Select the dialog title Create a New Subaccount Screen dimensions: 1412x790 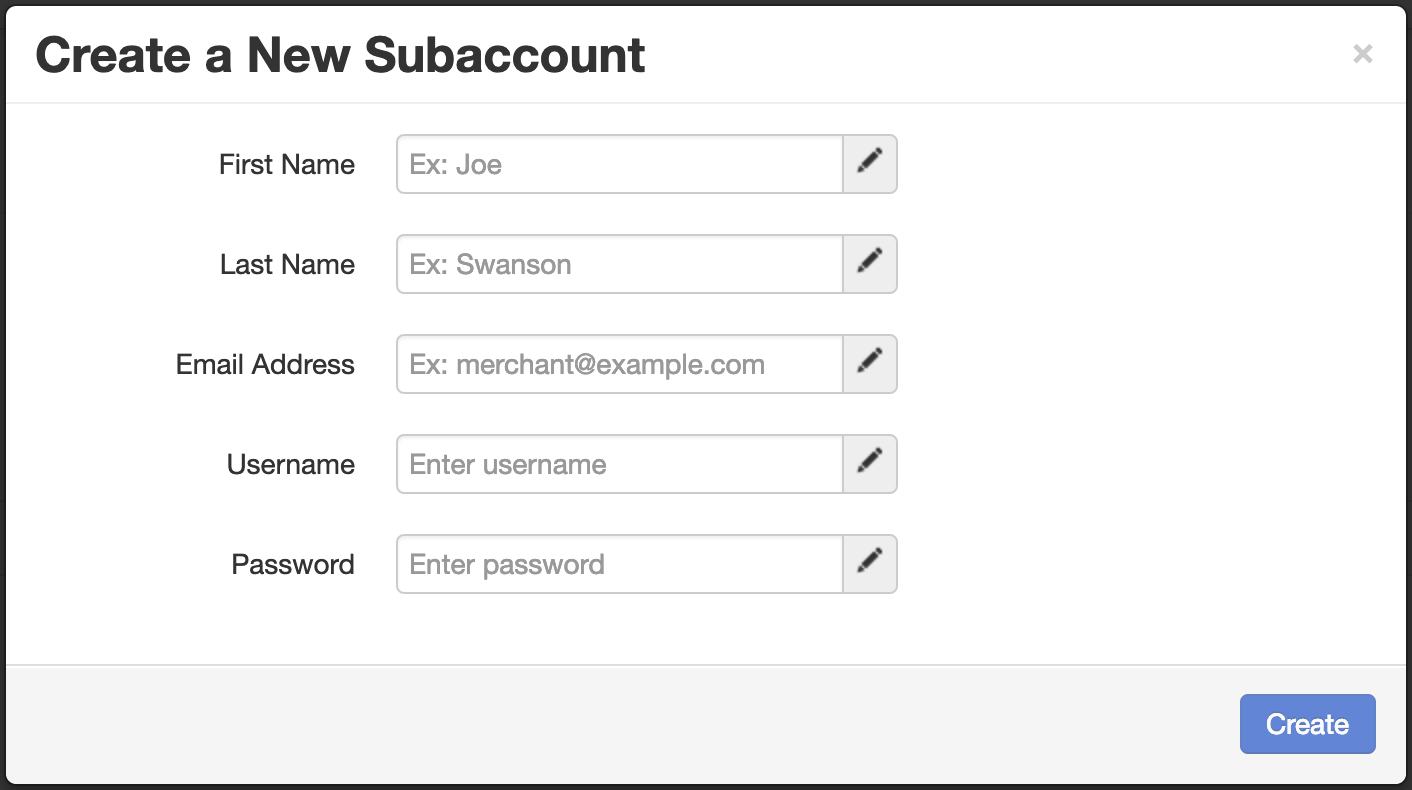(340, 55)
